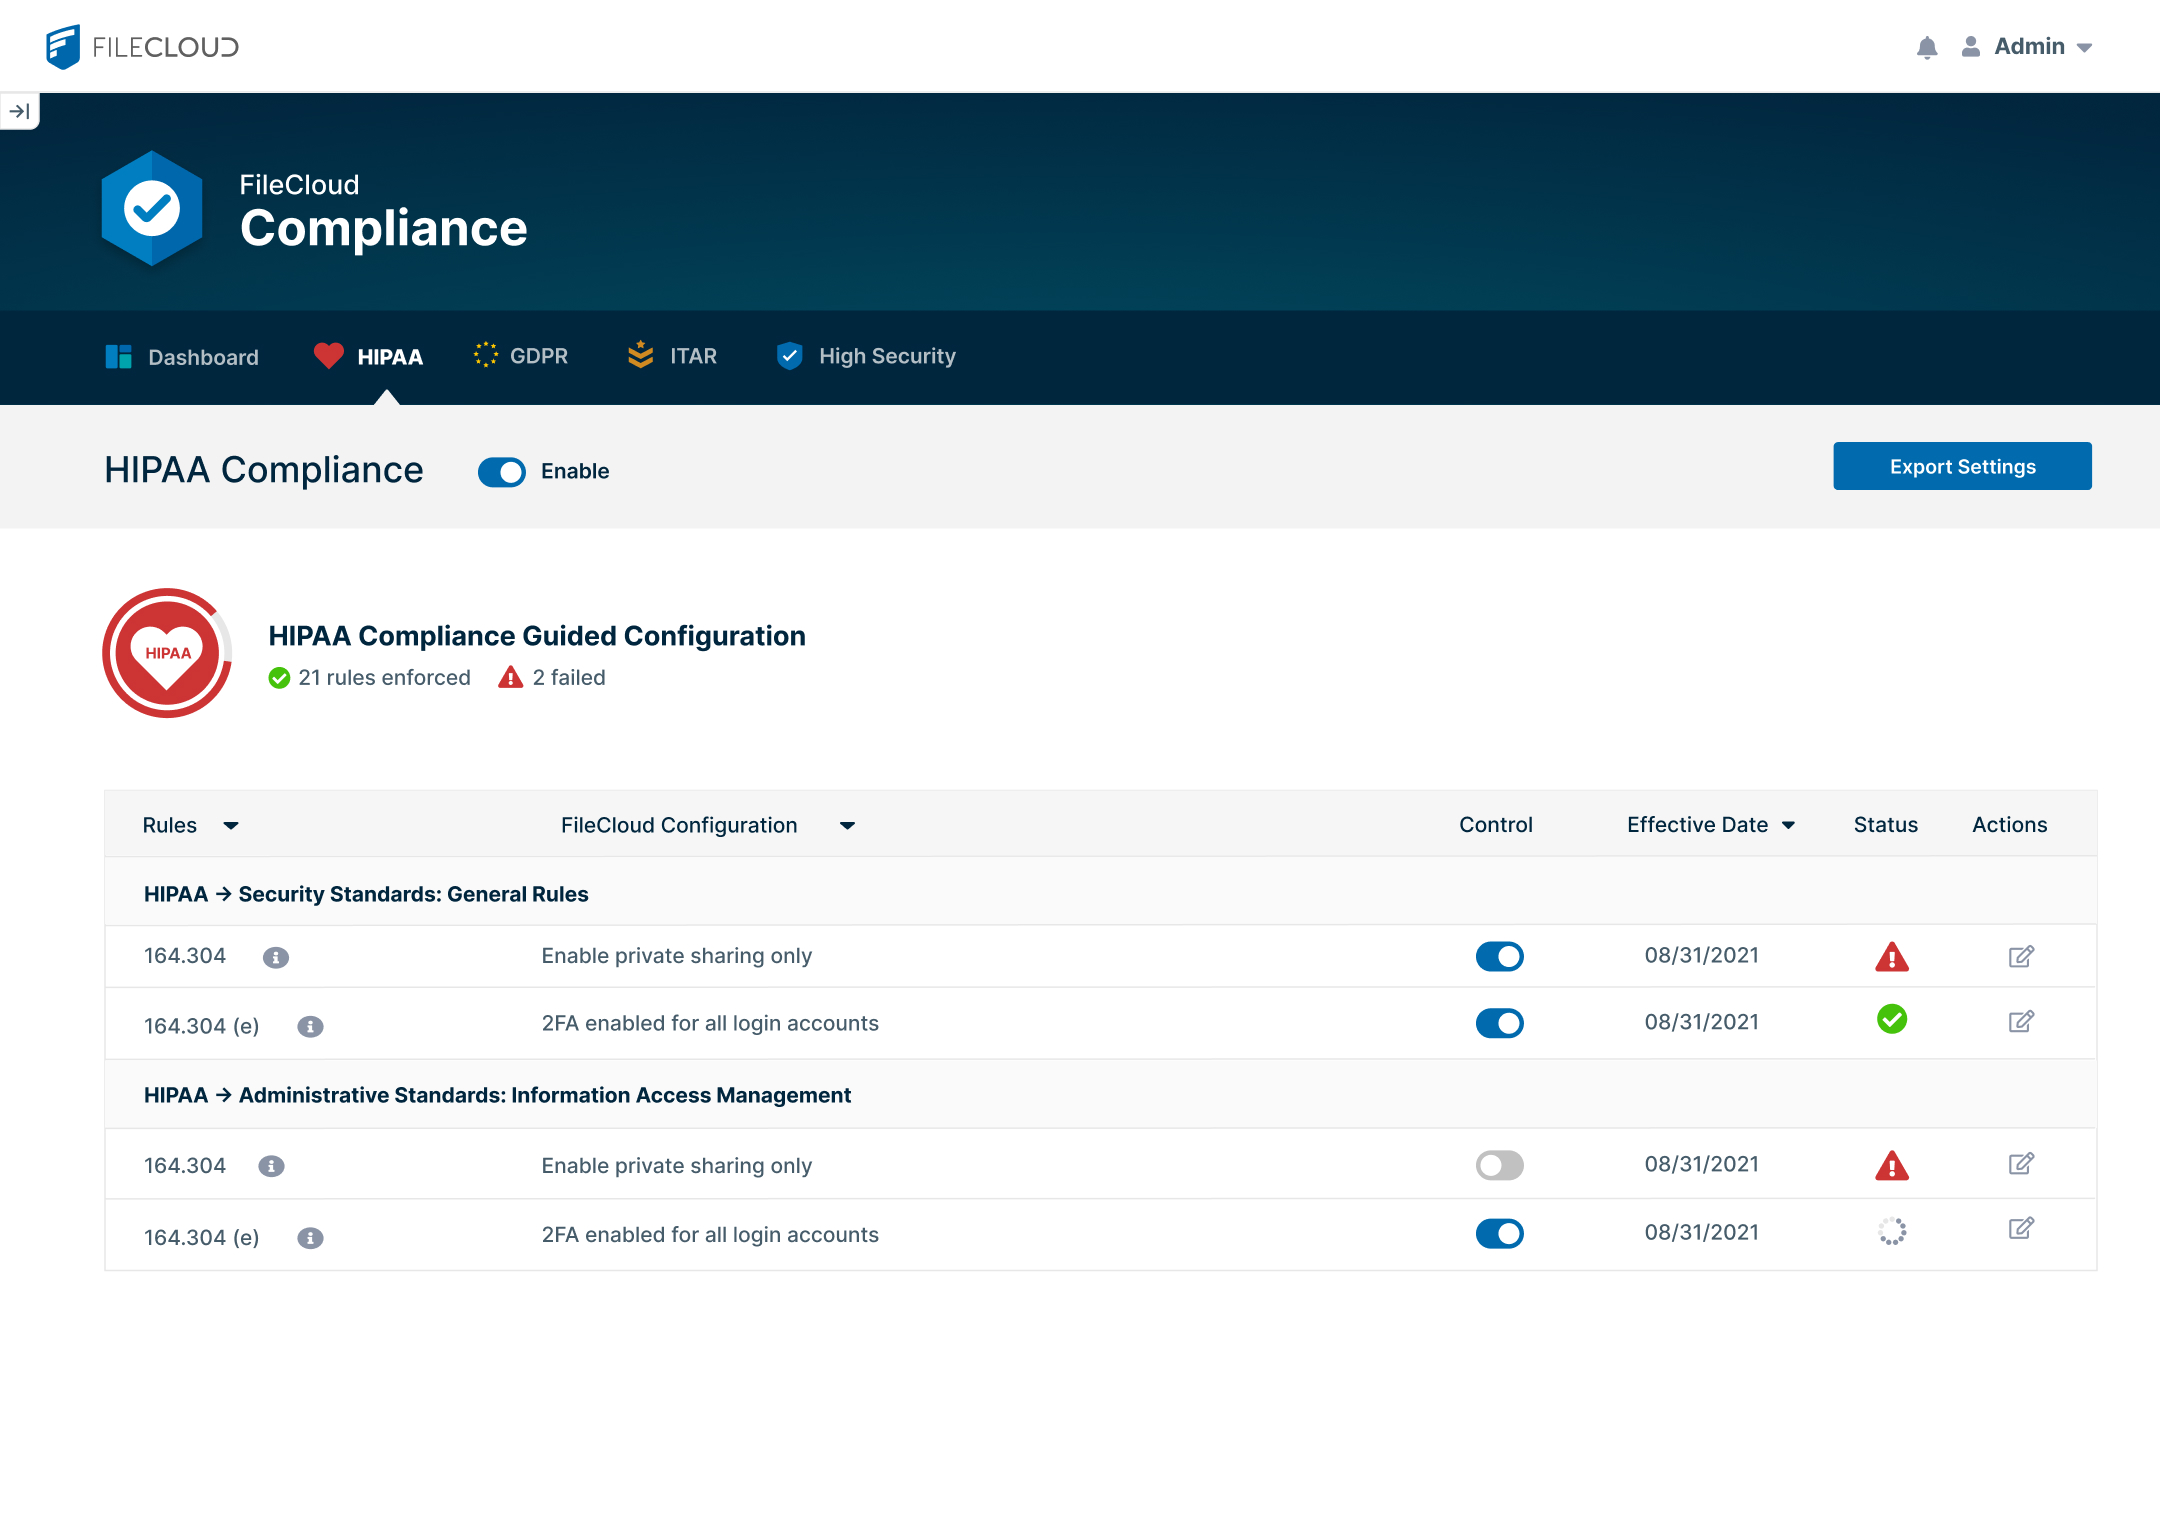The image size is (2161, 1537).
Task: Click Administrative '2FA enabled for all login accounts' text
Action: pyautogui.click(x=710, y=1235)
